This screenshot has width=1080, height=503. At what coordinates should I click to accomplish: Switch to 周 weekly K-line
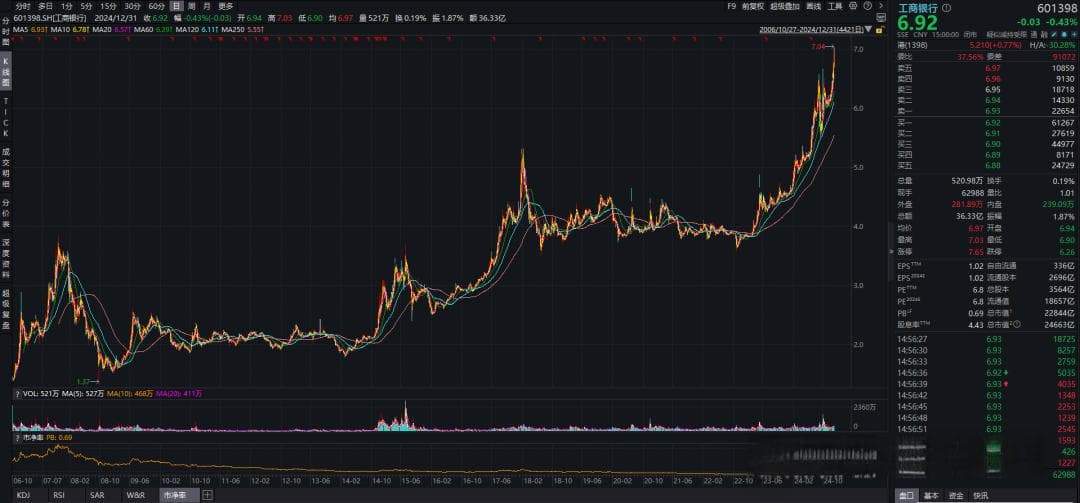pos(192,6)
